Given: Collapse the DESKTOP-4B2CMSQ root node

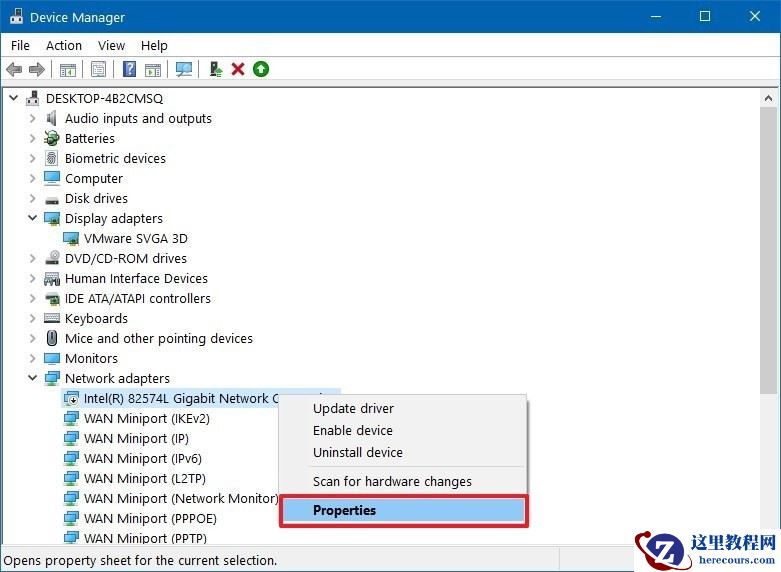Looking at the screenshot, I should coord(14,98).
